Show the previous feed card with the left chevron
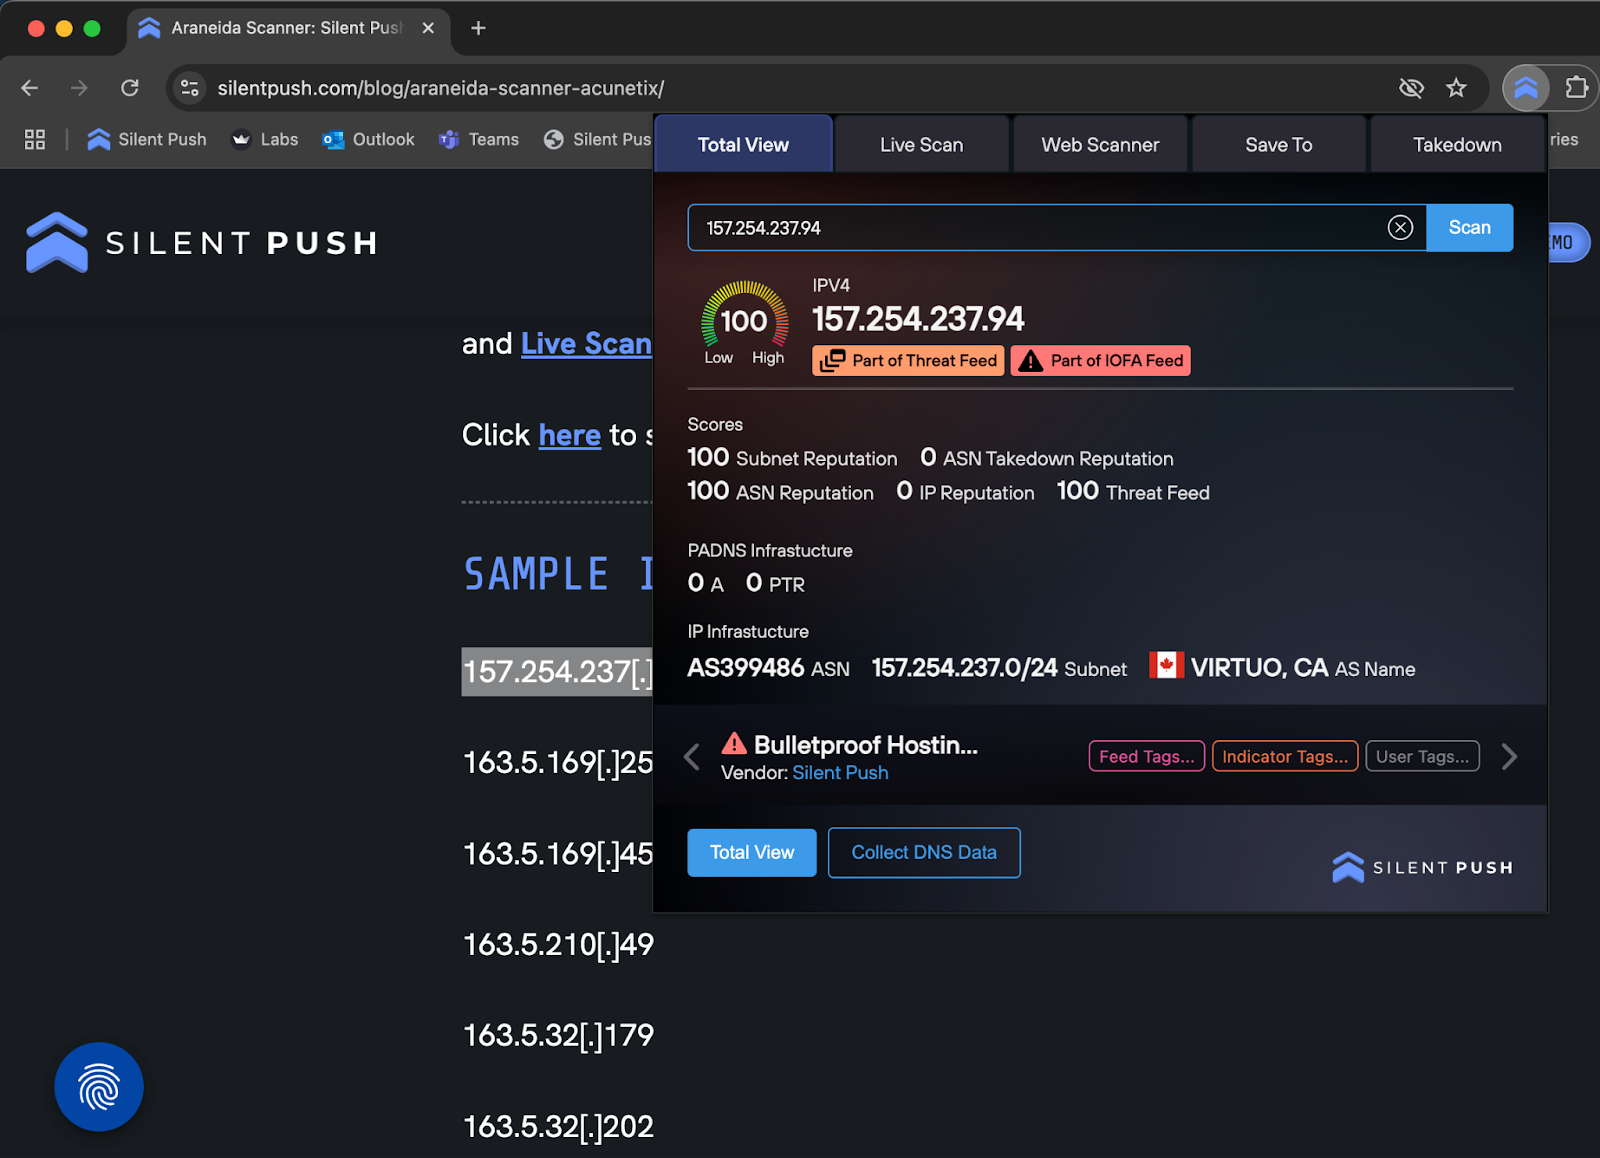1600x1158 pixels. [692, 757]
